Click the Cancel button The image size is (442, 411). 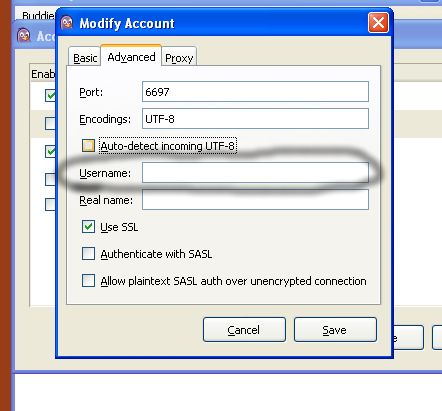pyautogui.click(x=244, y=330)
